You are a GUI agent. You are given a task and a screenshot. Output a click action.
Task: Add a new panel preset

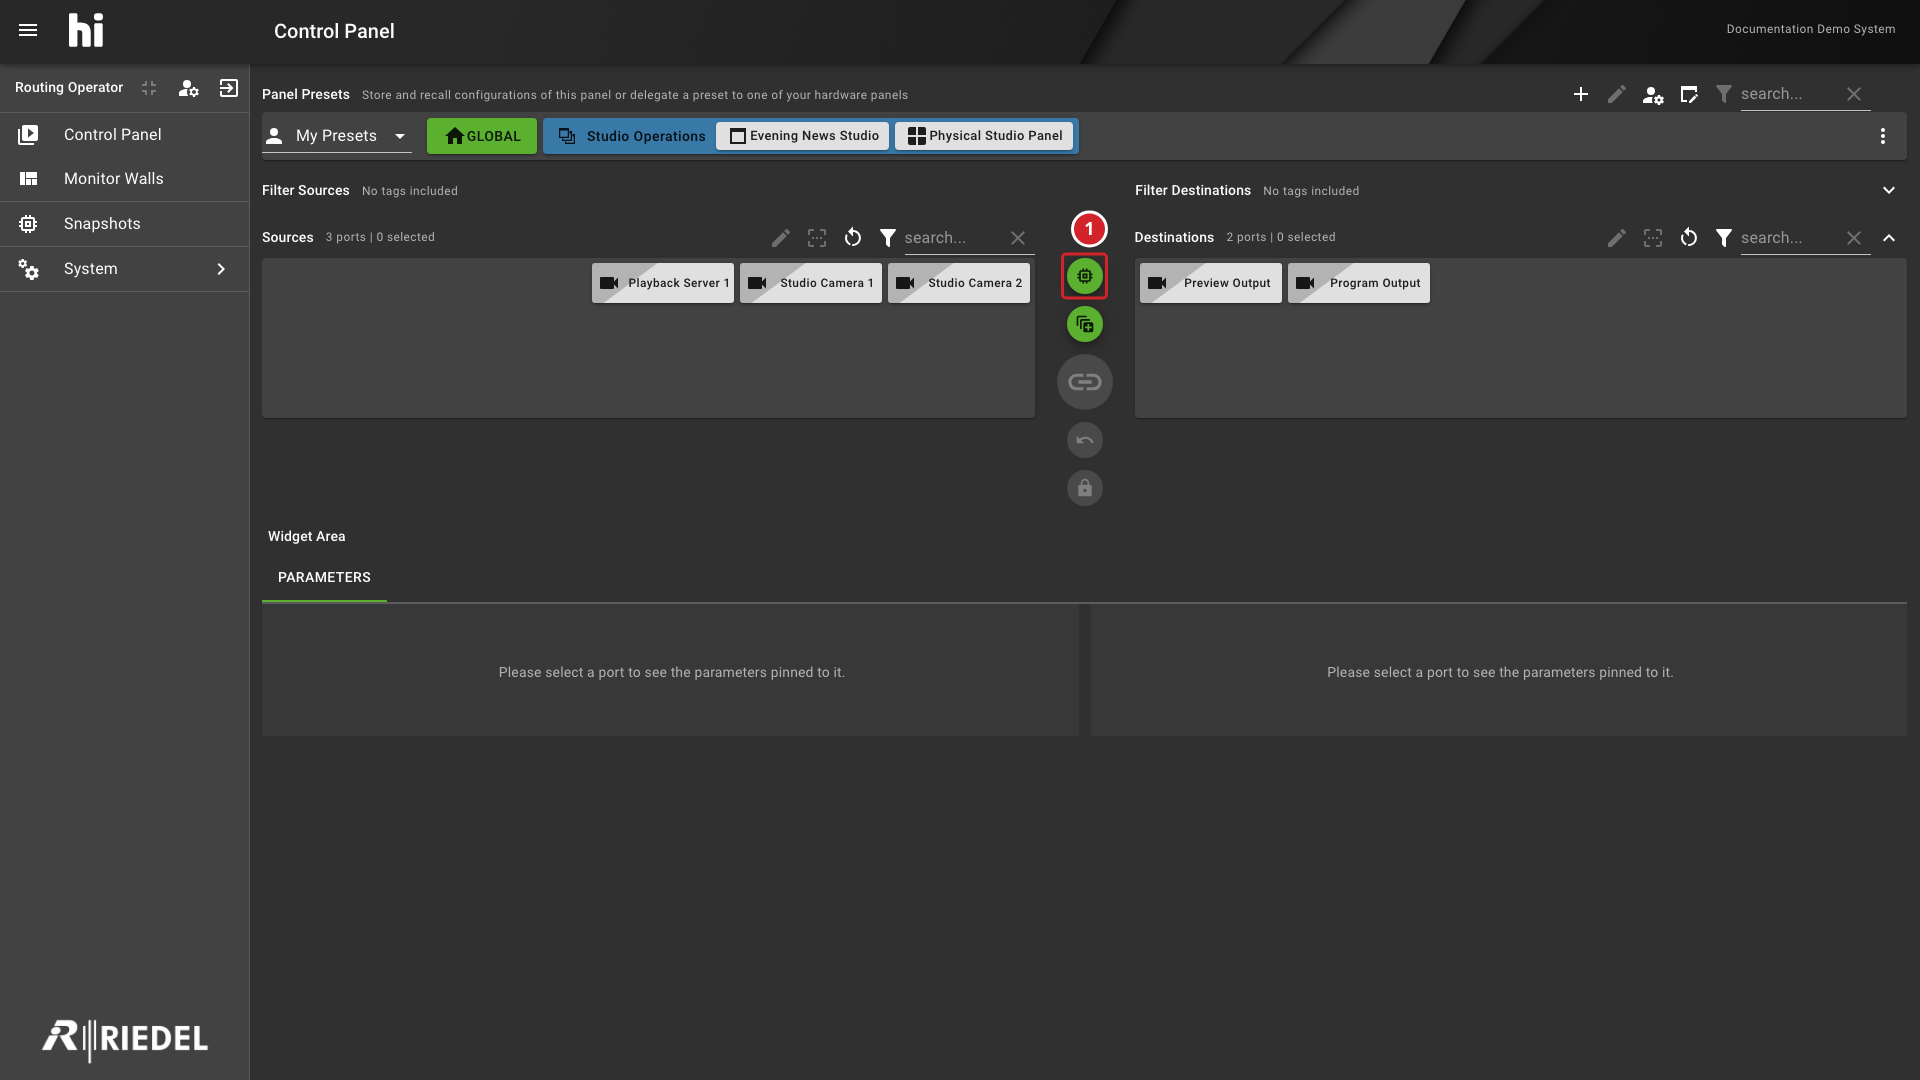[1581, 94]
